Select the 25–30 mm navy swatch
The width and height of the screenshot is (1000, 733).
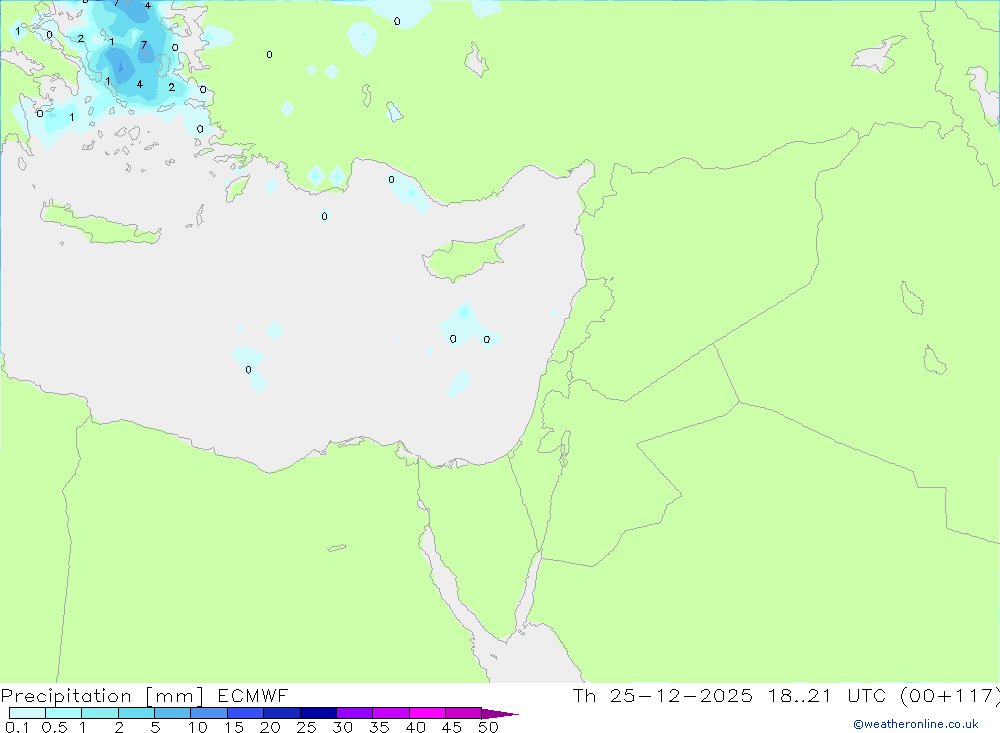tap(318, 713)
